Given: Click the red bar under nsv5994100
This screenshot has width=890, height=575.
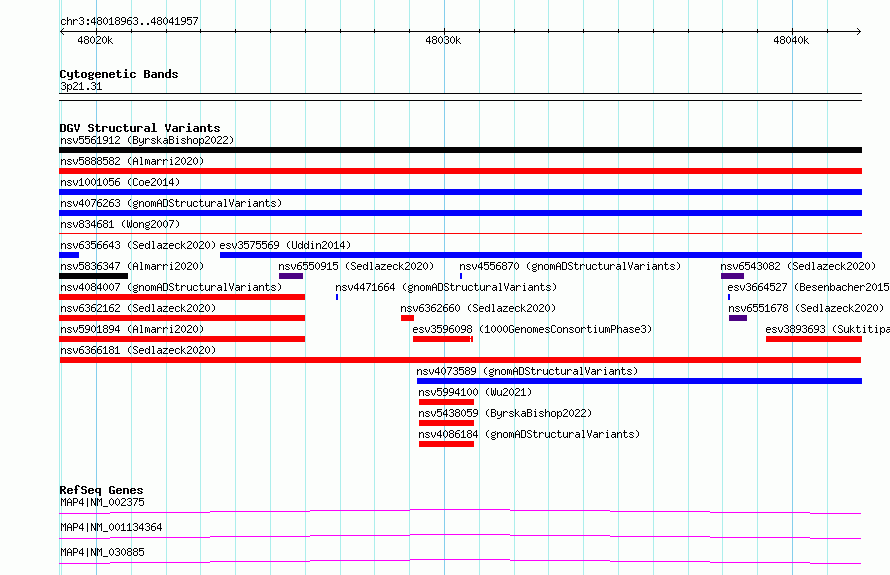Looking at the screenshot, I should [446, 402].
